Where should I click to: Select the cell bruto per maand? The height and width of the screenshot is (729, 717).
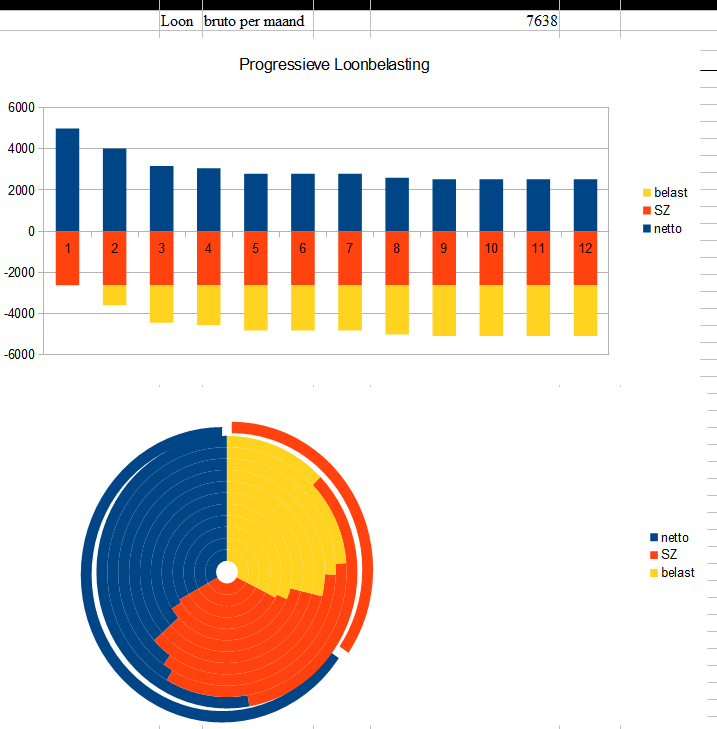[x=254, y=21]
